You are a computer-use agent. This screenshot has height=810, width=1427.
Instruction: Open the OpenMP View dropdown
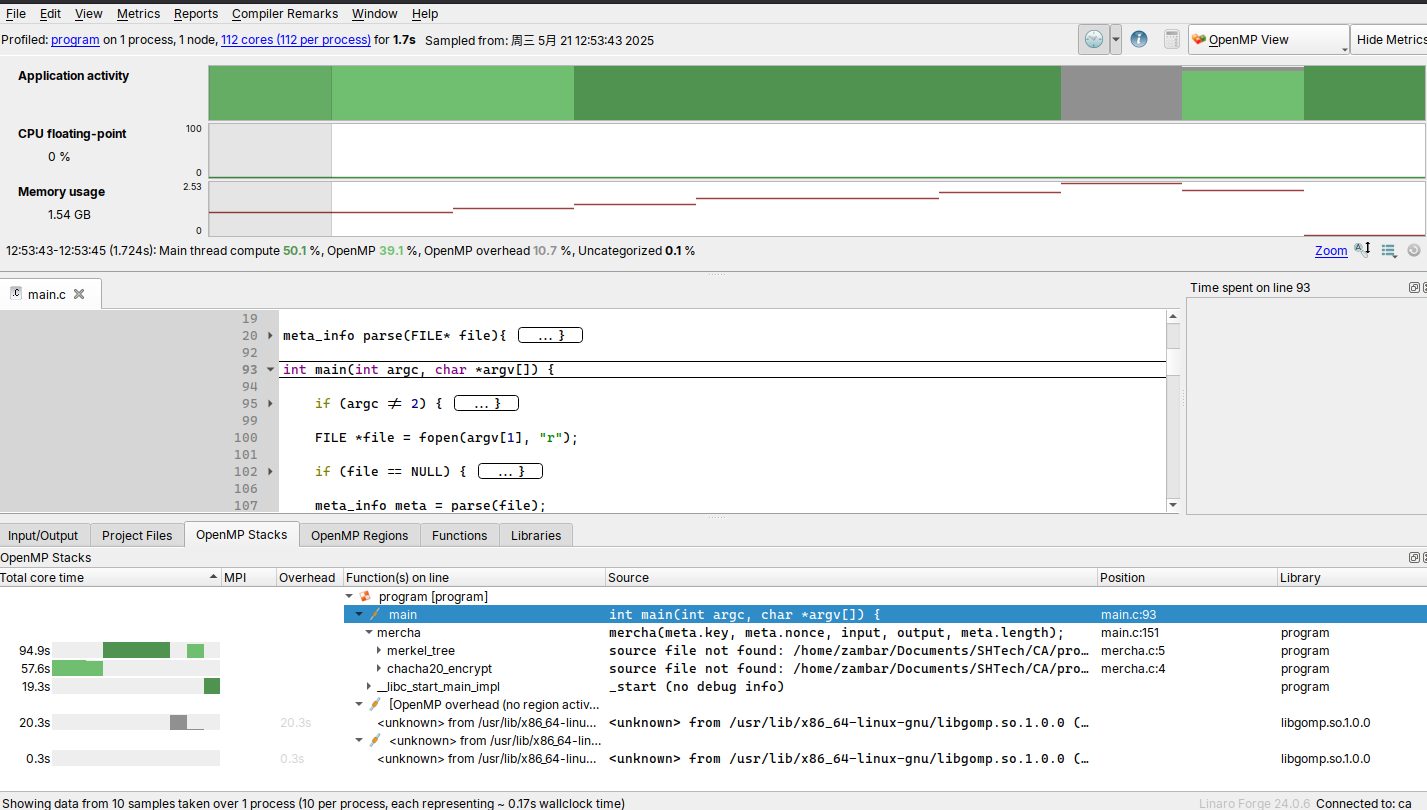tap(1268, 40)
